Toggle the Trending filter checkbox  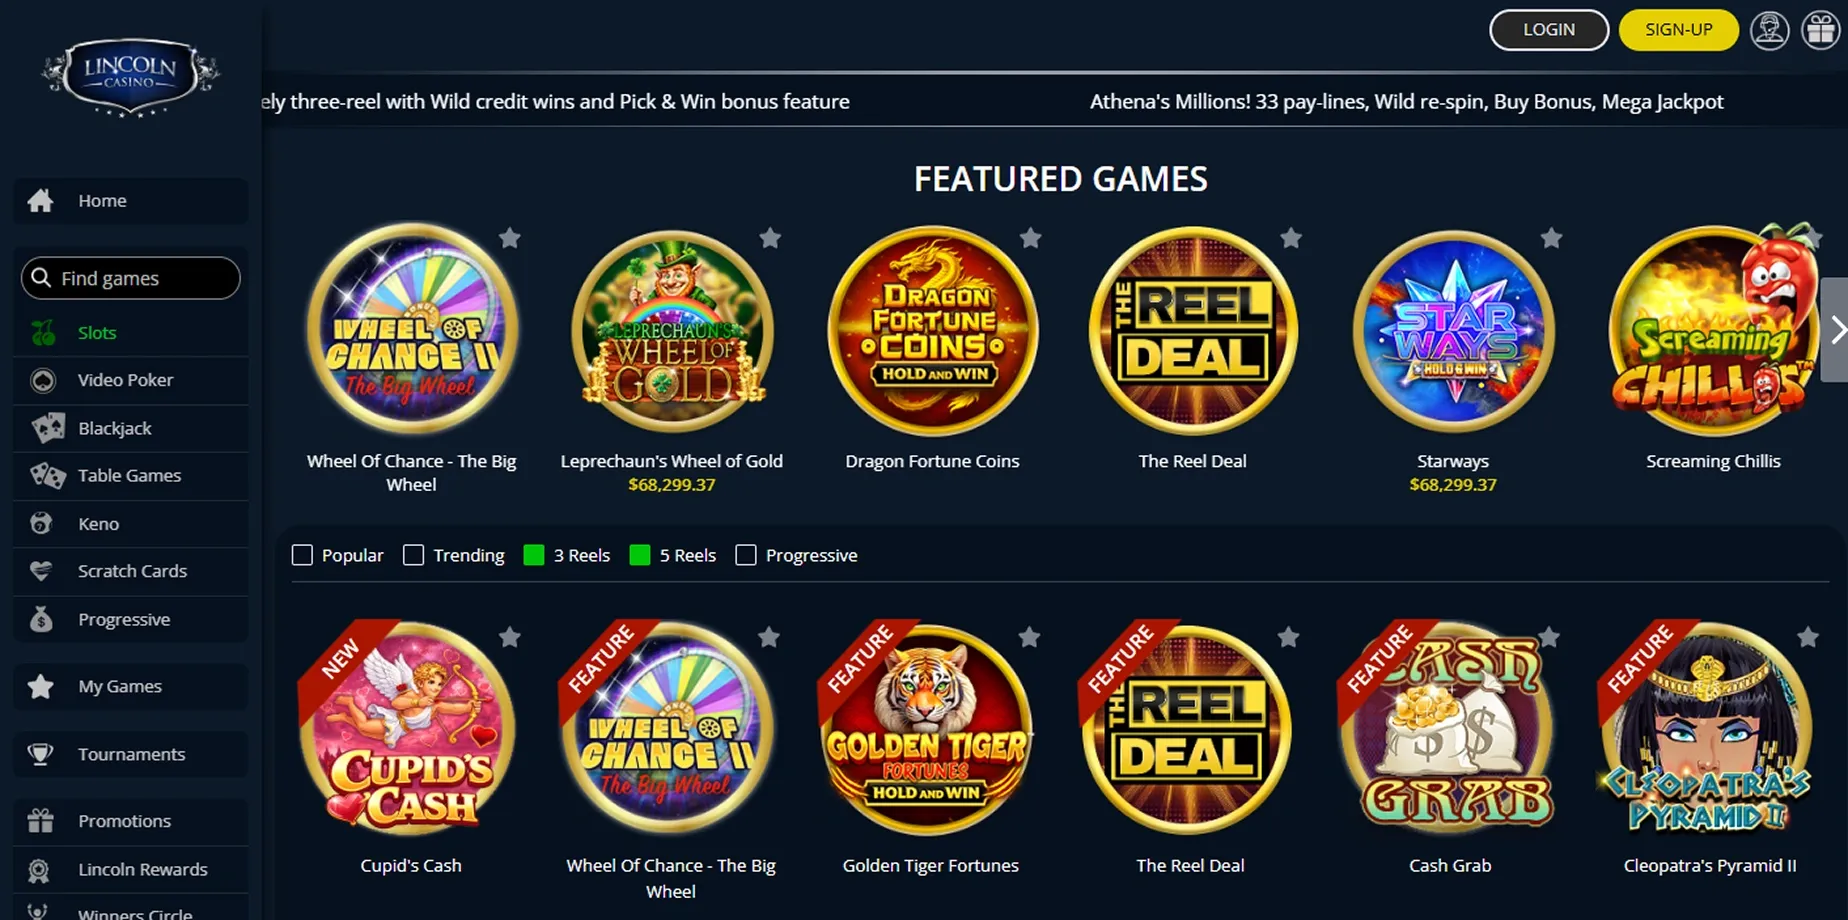[413, 555]
